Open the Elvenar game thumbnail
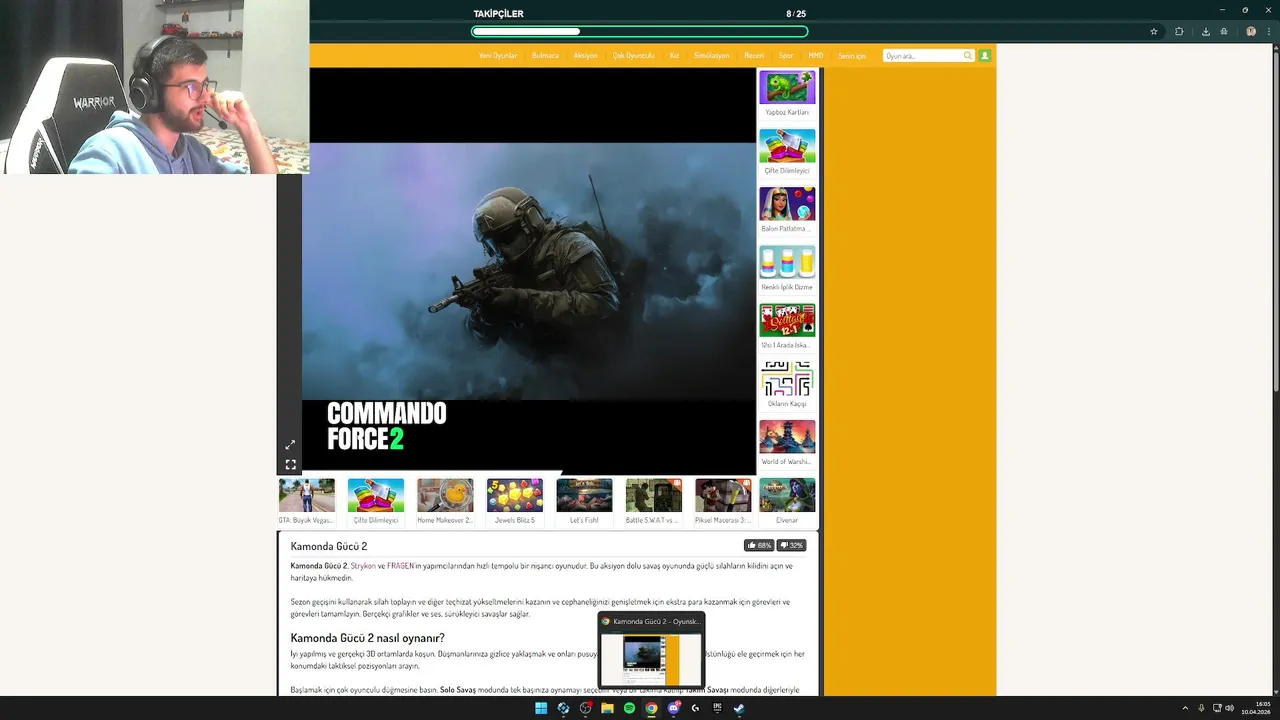 pyautogui.click(x=787, y=496)
